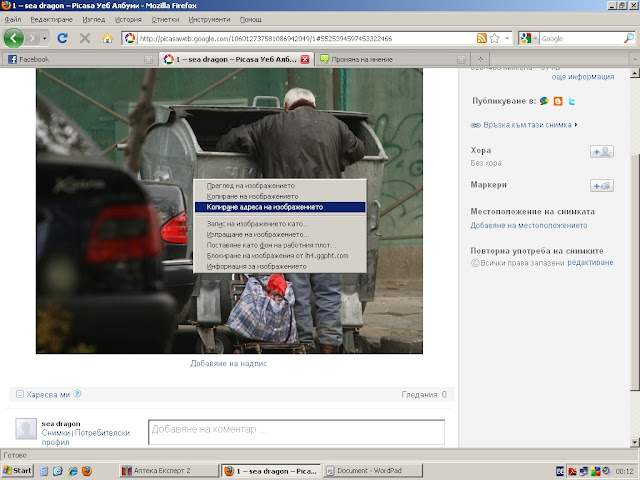Publish photo to Twitter icon

click(x=572, y=101)
